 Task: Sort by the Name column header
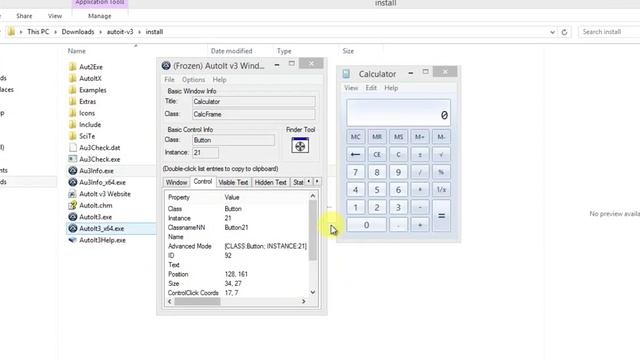click(x=77, y=51)
